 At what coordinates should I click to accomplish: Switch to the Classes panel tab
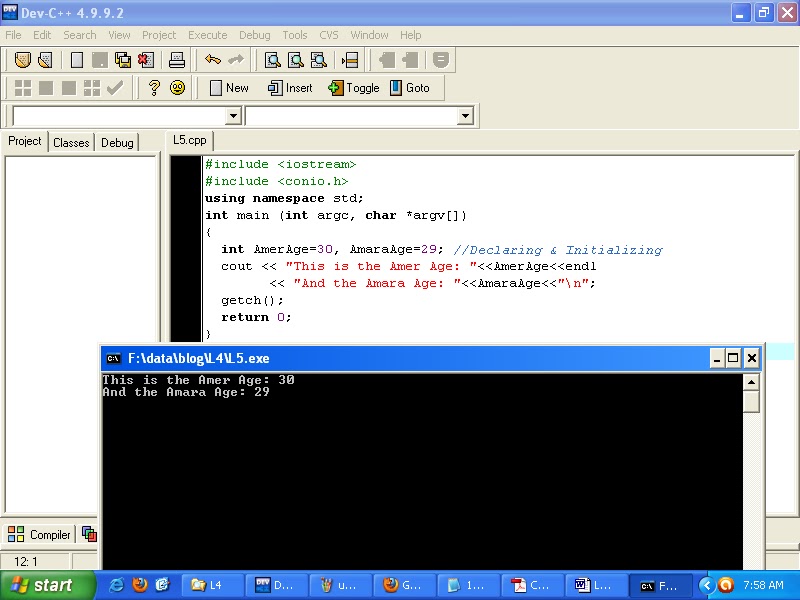[x=70, y=141]
